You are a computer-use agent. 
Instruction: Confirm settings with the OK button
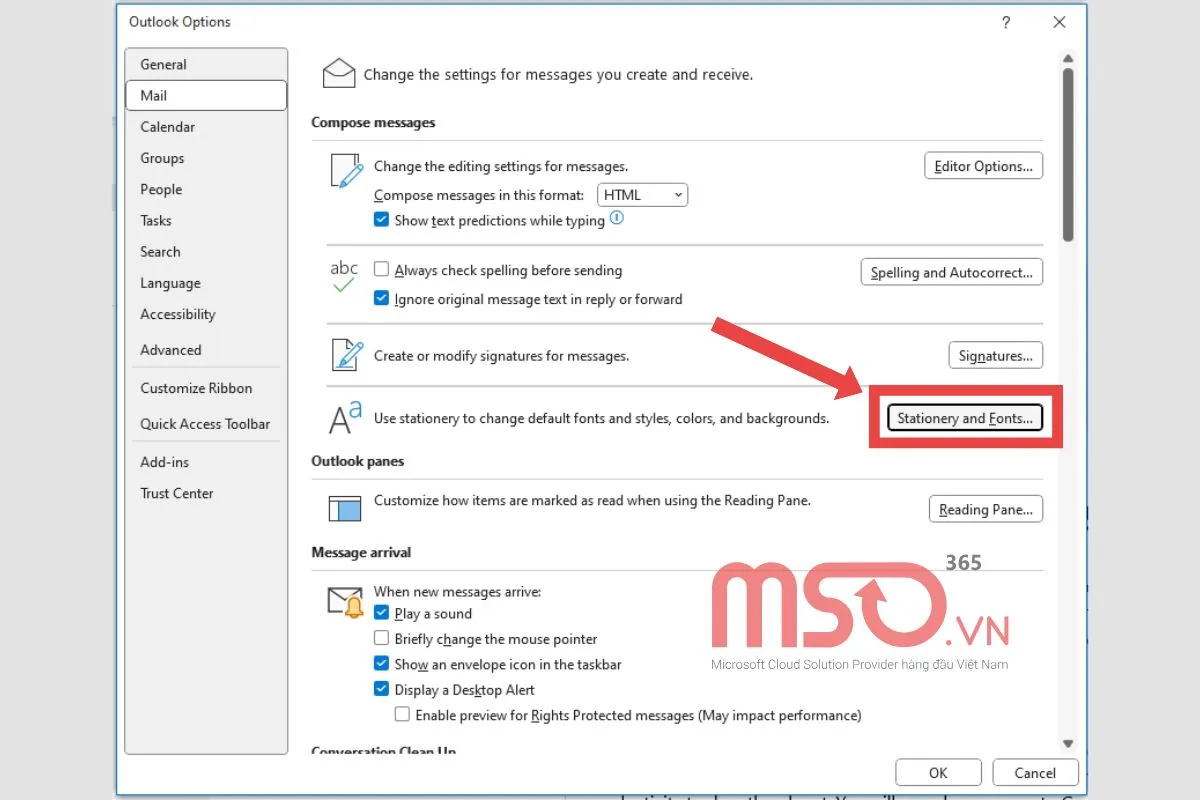[x=937, y=772]
